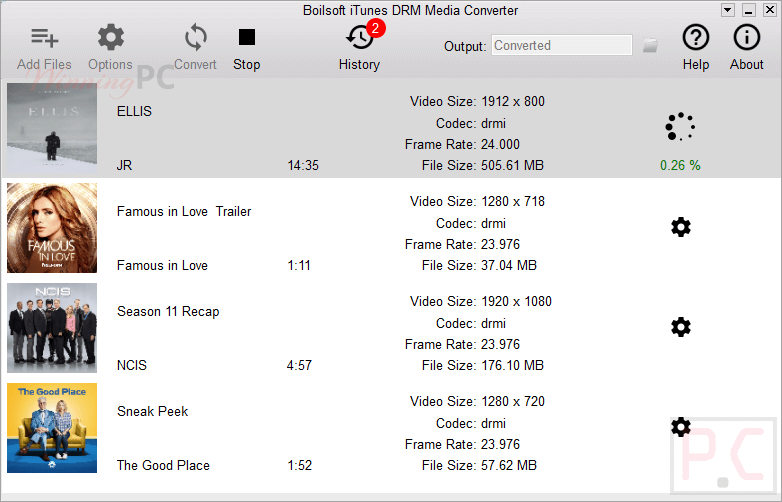This screenshot has height=502, width=782.
Task: Click File Size 505.61 MB value
Action: pos(512,166)
